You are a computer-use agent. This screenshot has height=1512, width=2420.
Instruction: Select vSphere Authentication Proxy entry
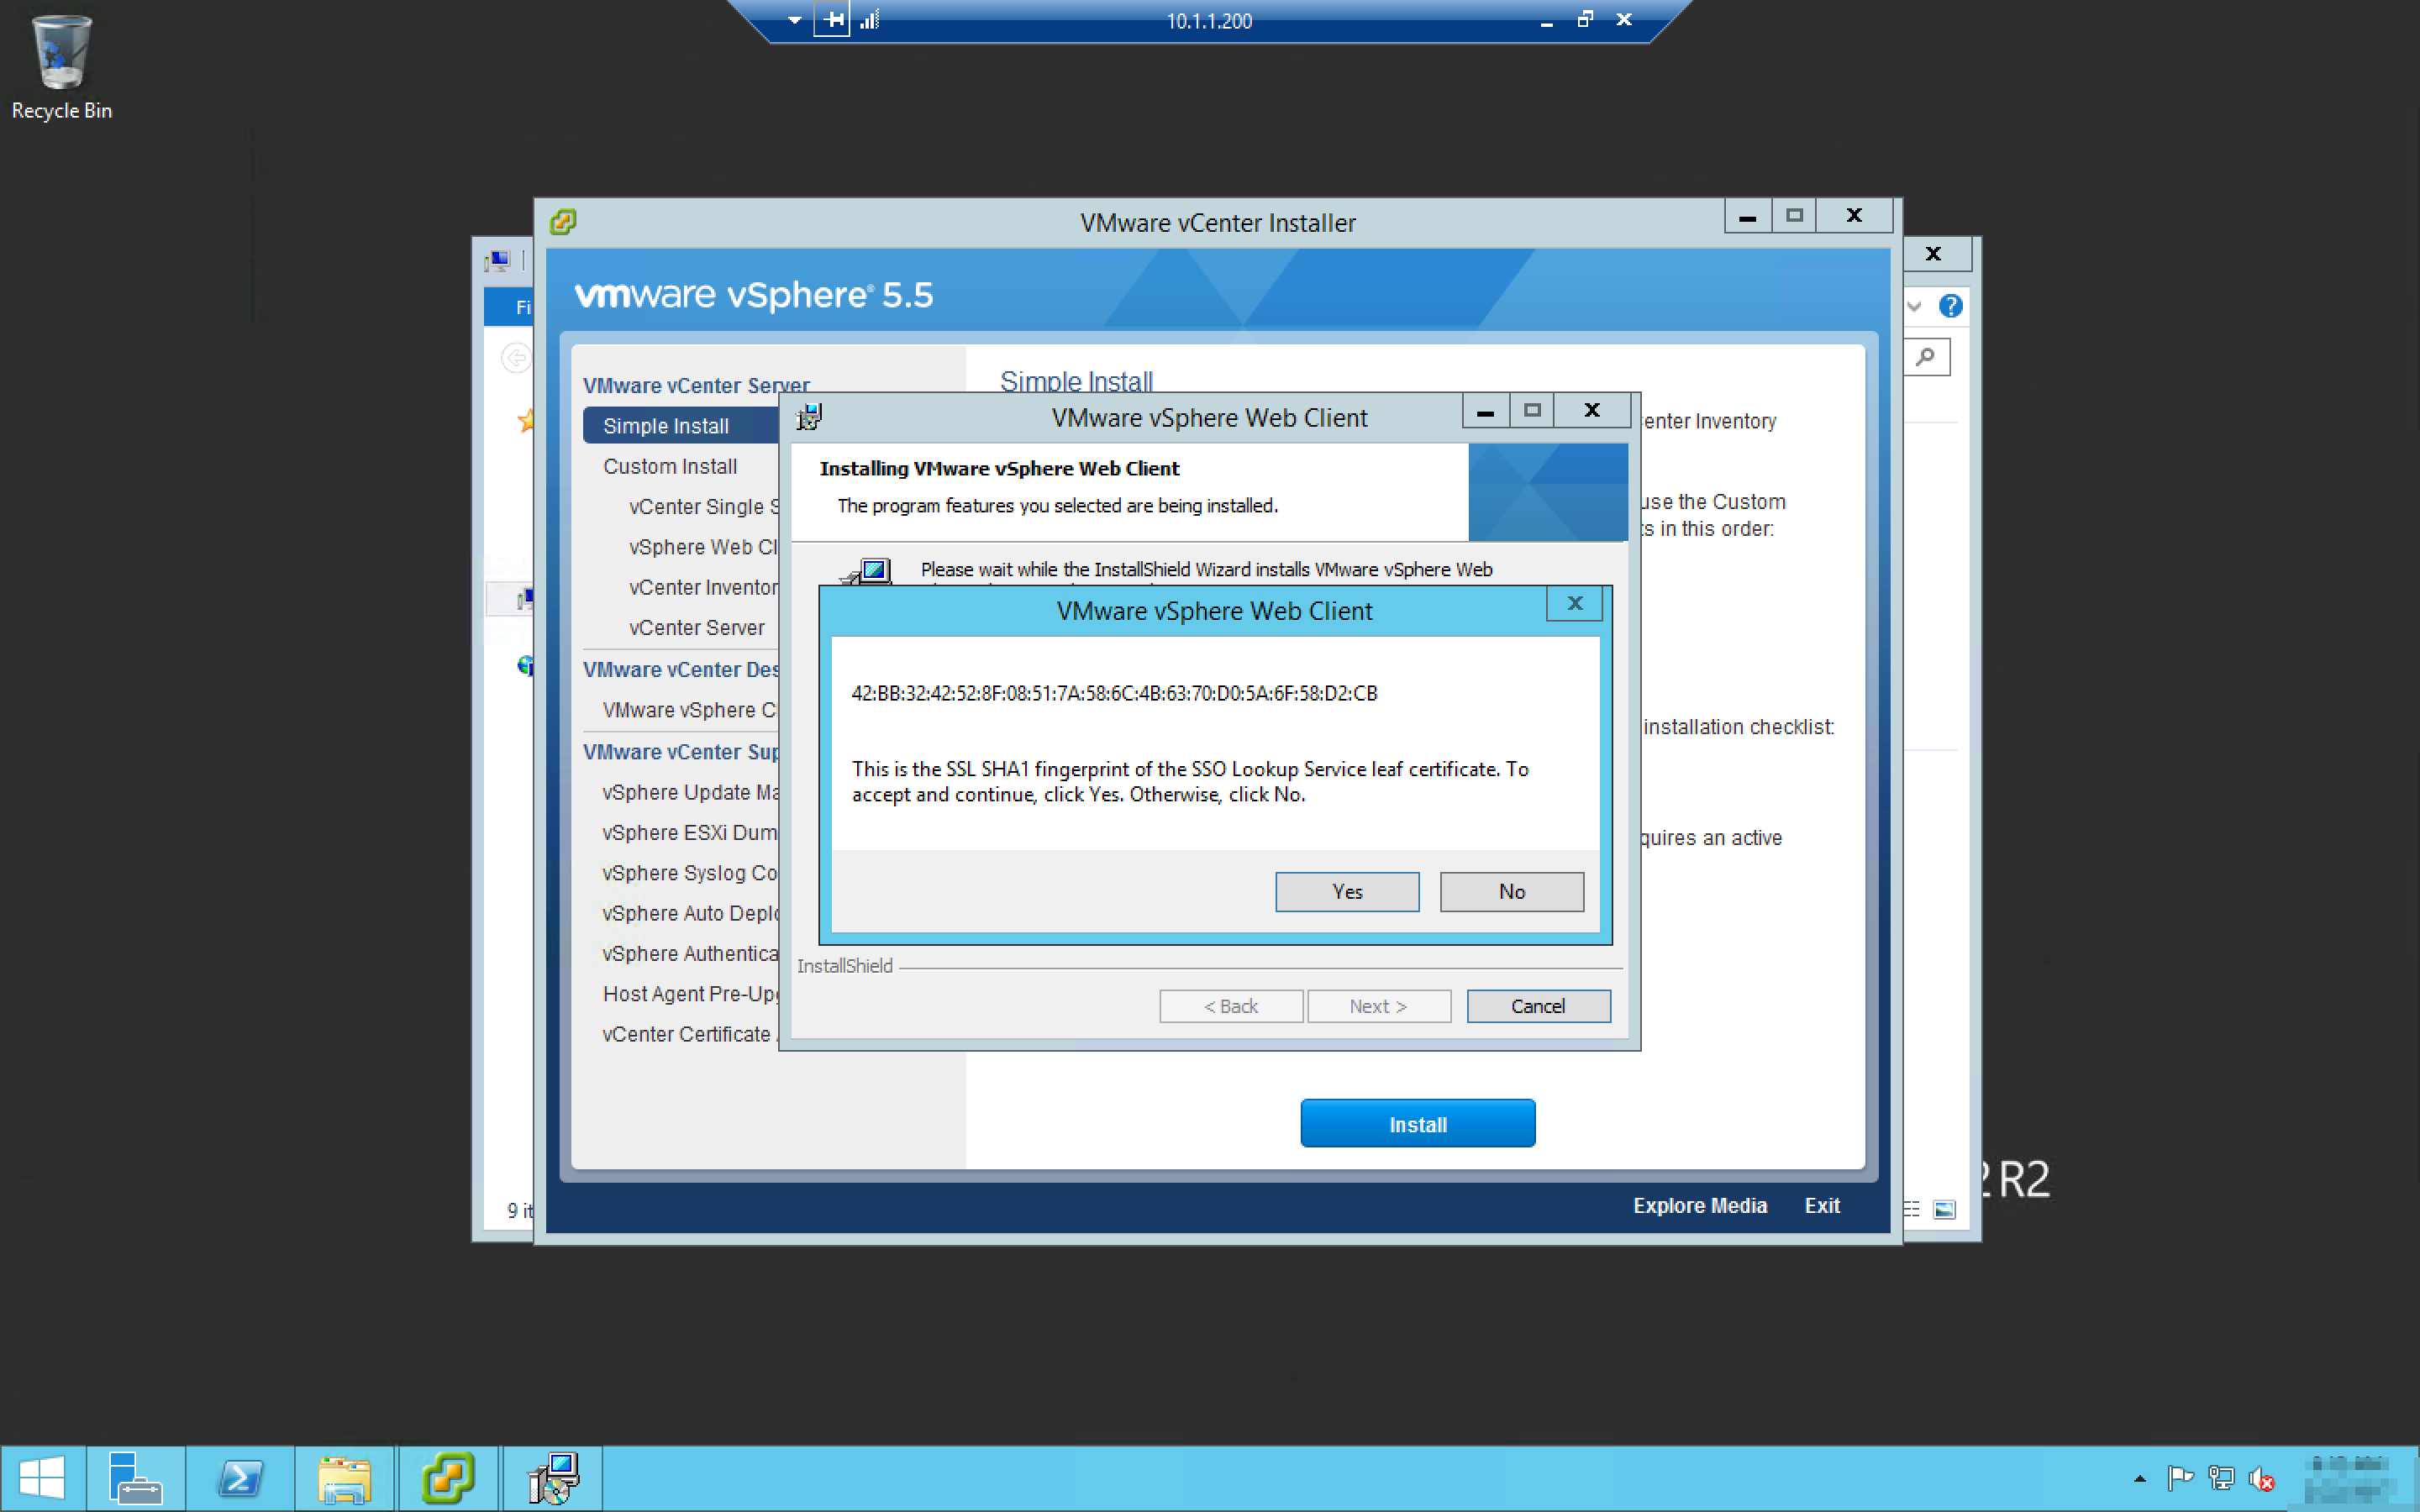coord(690,953)
